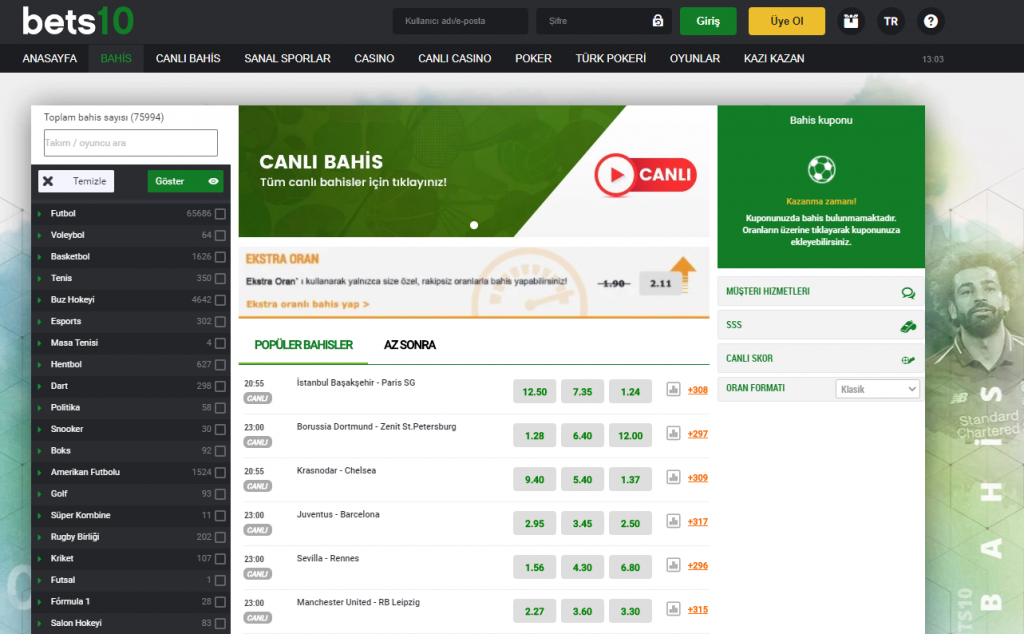Click the Müşteri Hizmetleri chat icon

[908, 293]
